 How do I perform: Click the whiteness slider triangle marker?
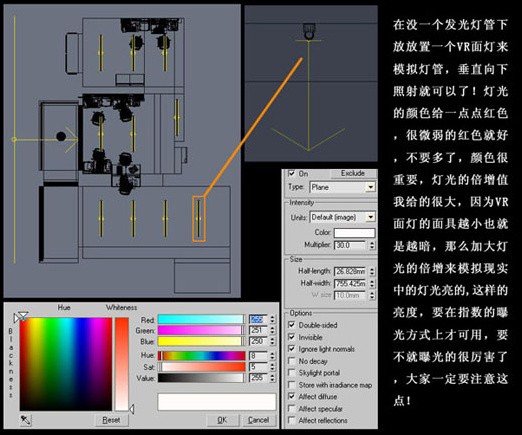point(131,409)
